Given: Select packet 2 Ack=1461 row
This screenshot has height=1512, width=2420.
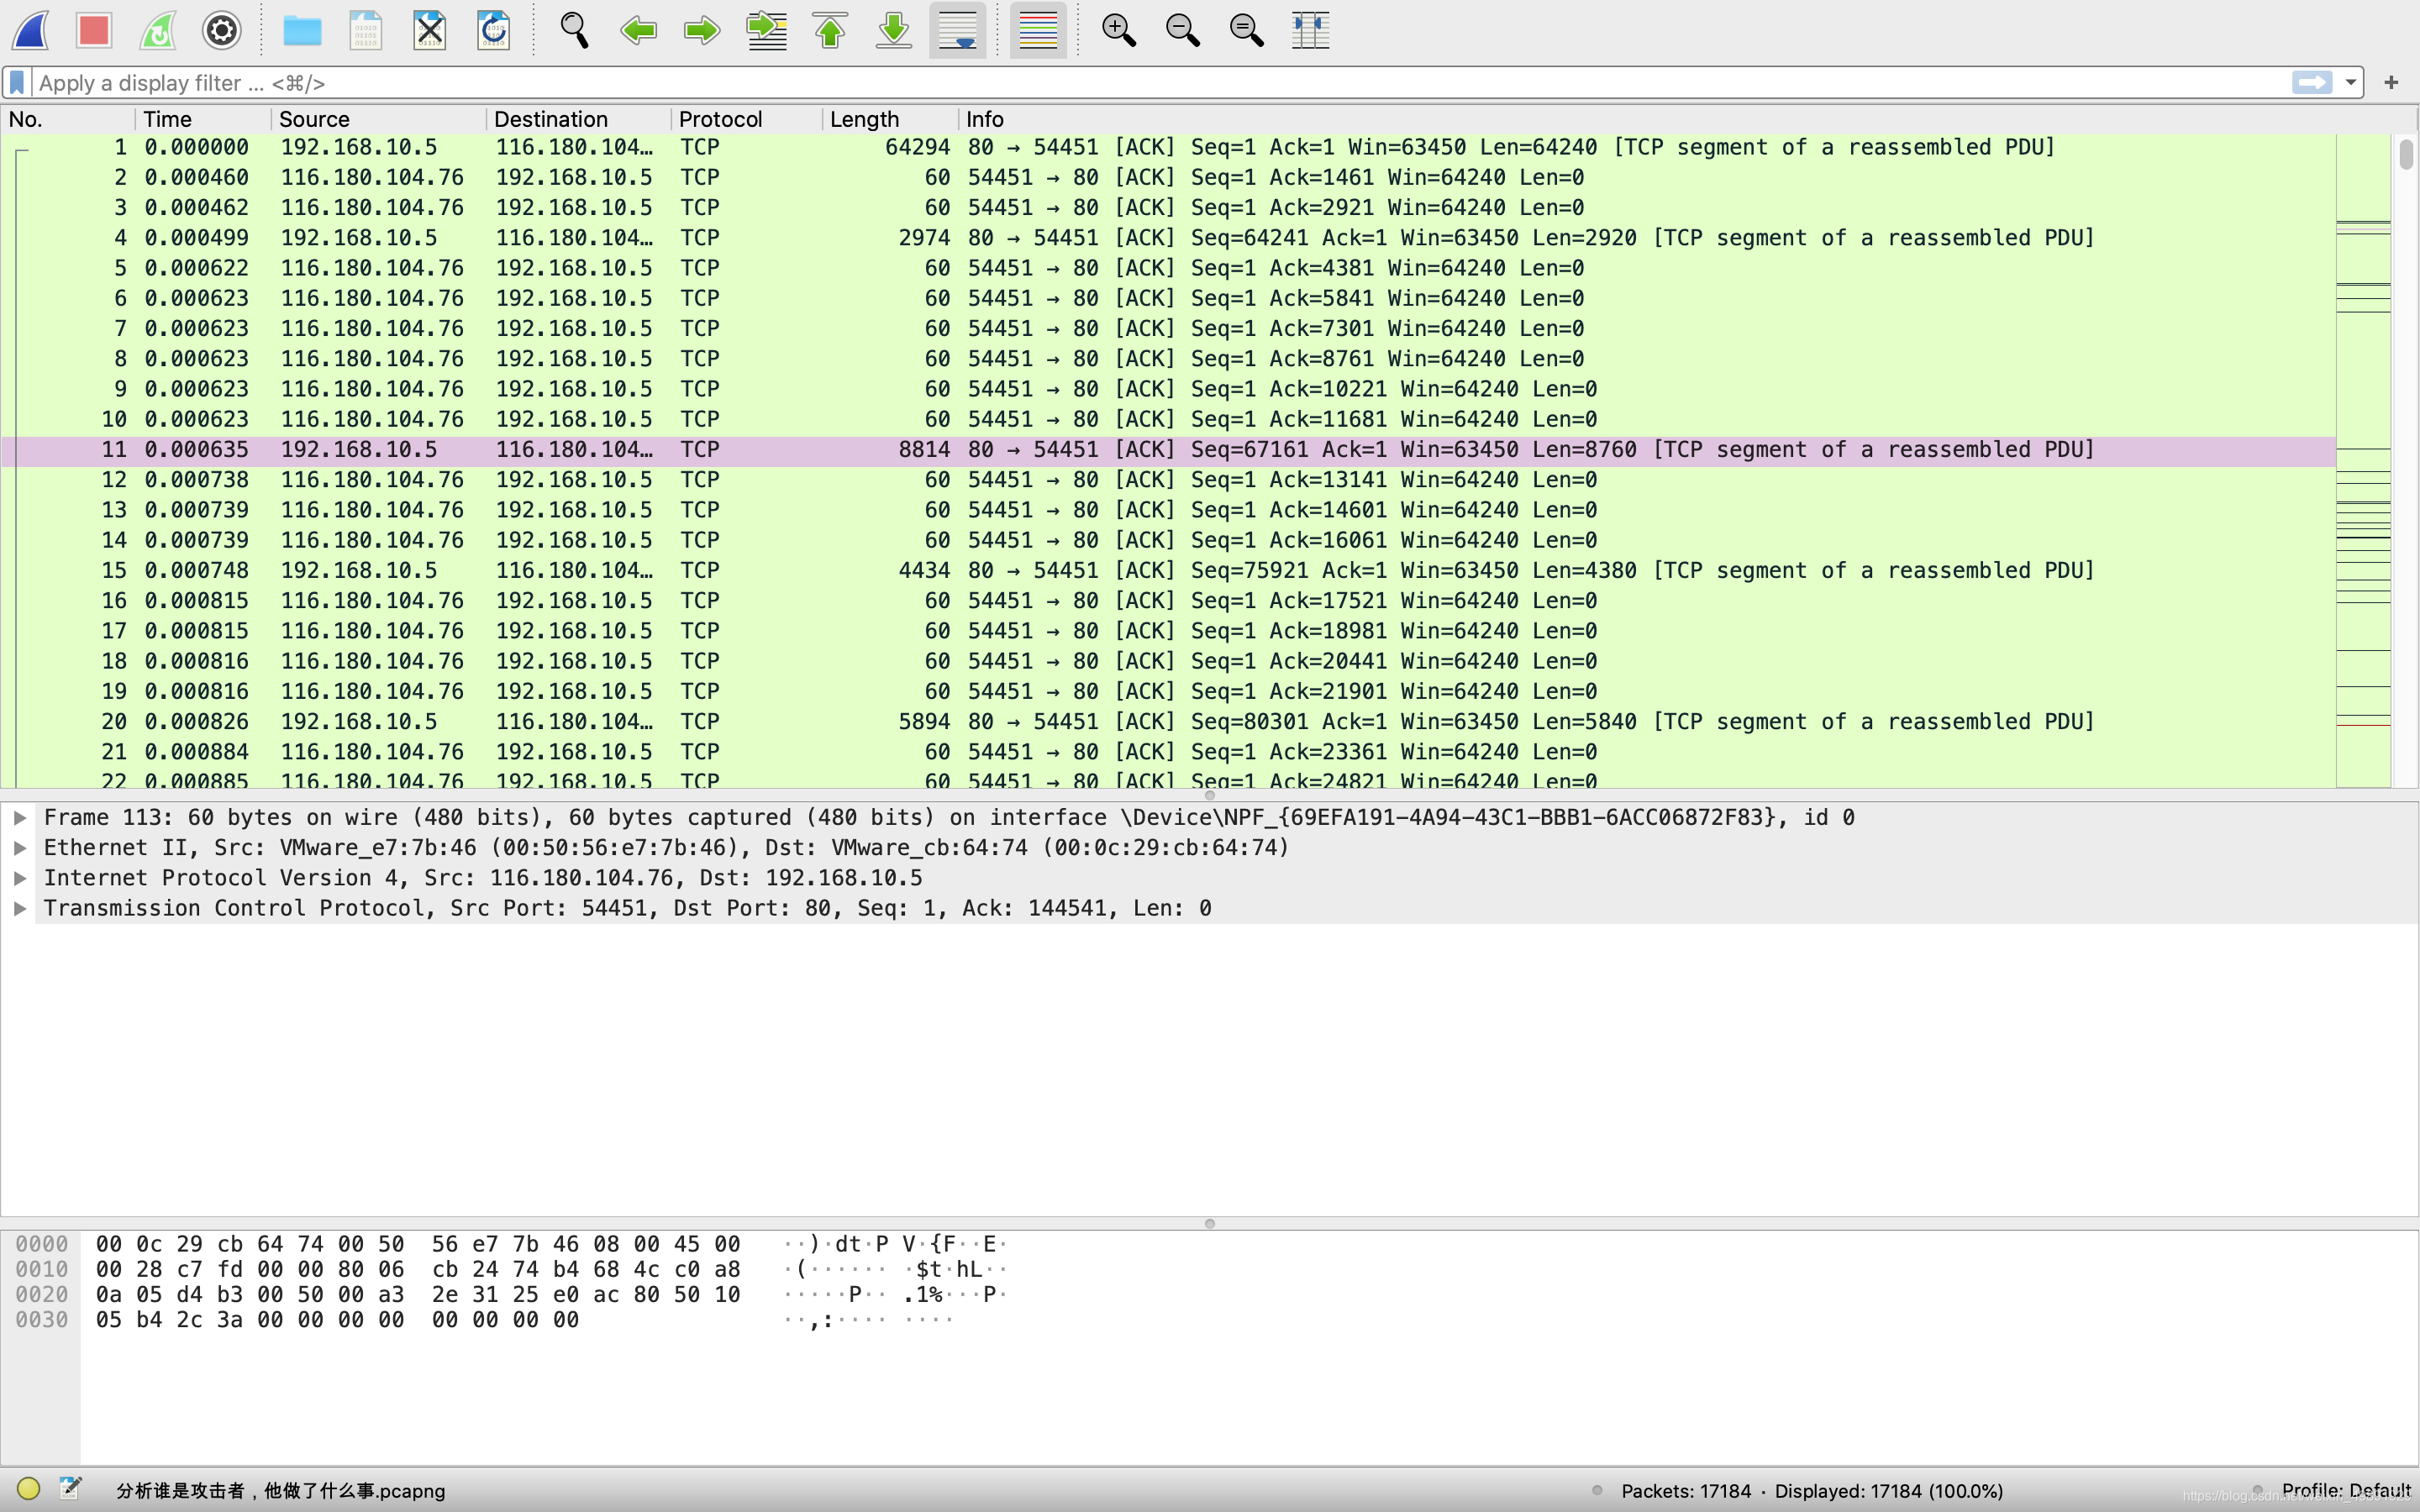Looking at the screenshot, I should tap(1168, 177).
